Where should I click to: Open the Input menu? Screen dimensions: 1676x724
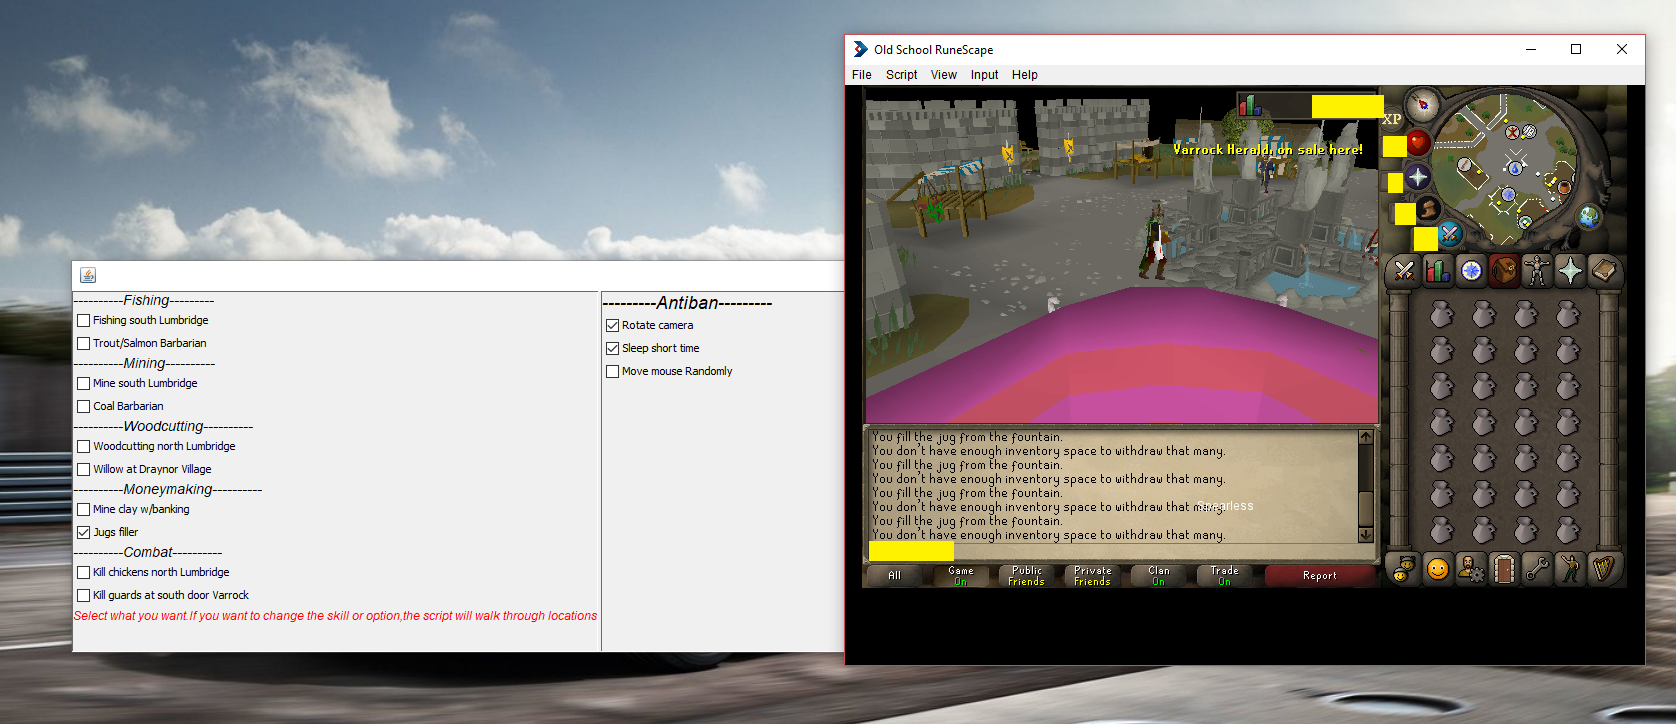click(984, 75)
